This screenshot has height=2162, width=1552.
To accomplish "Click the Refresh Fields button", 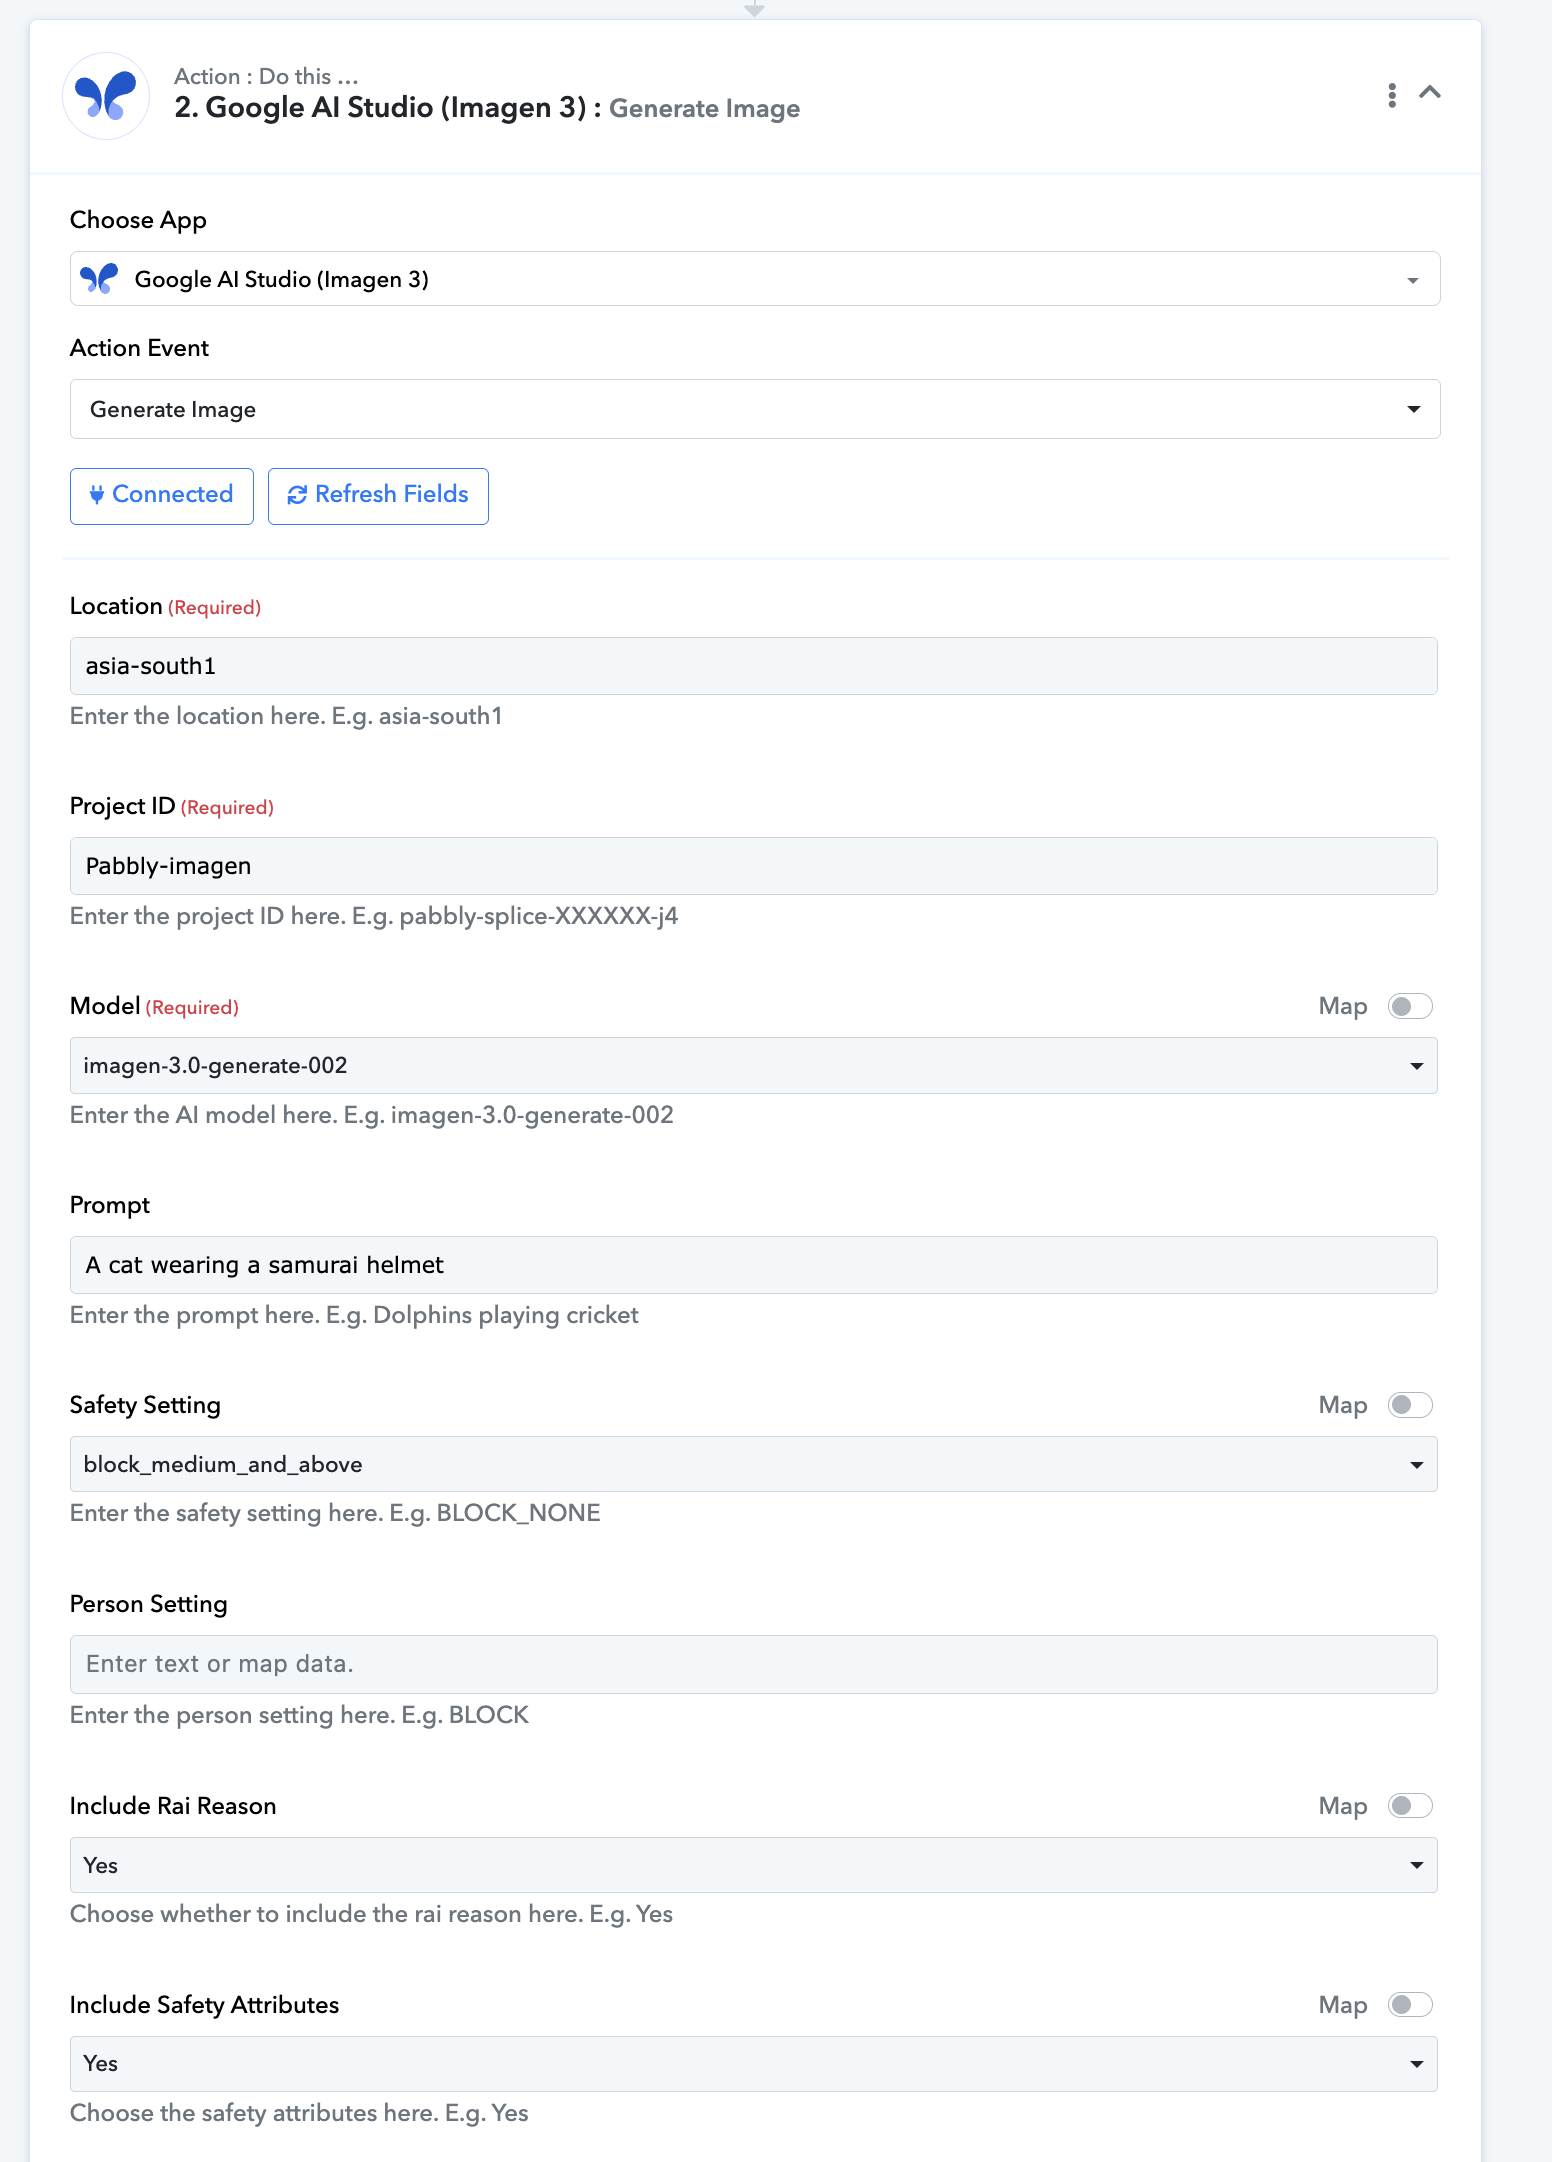I will 378,496.
